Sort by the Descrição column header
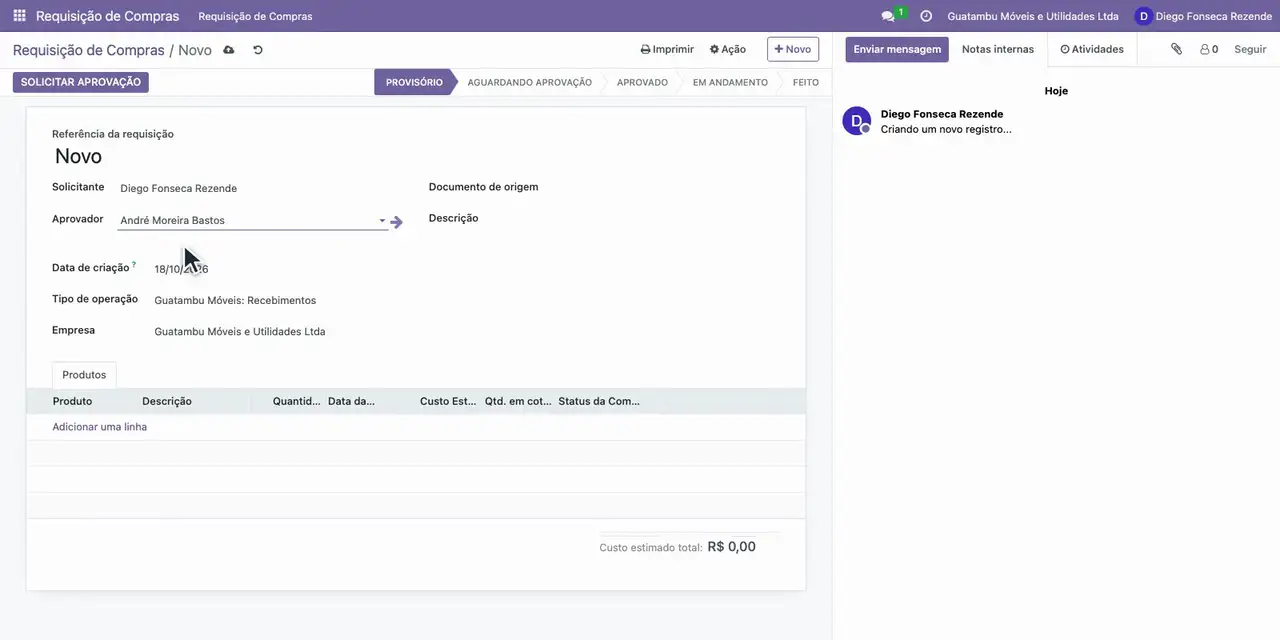The image size is (1280, 640). [x=167, y=401]
